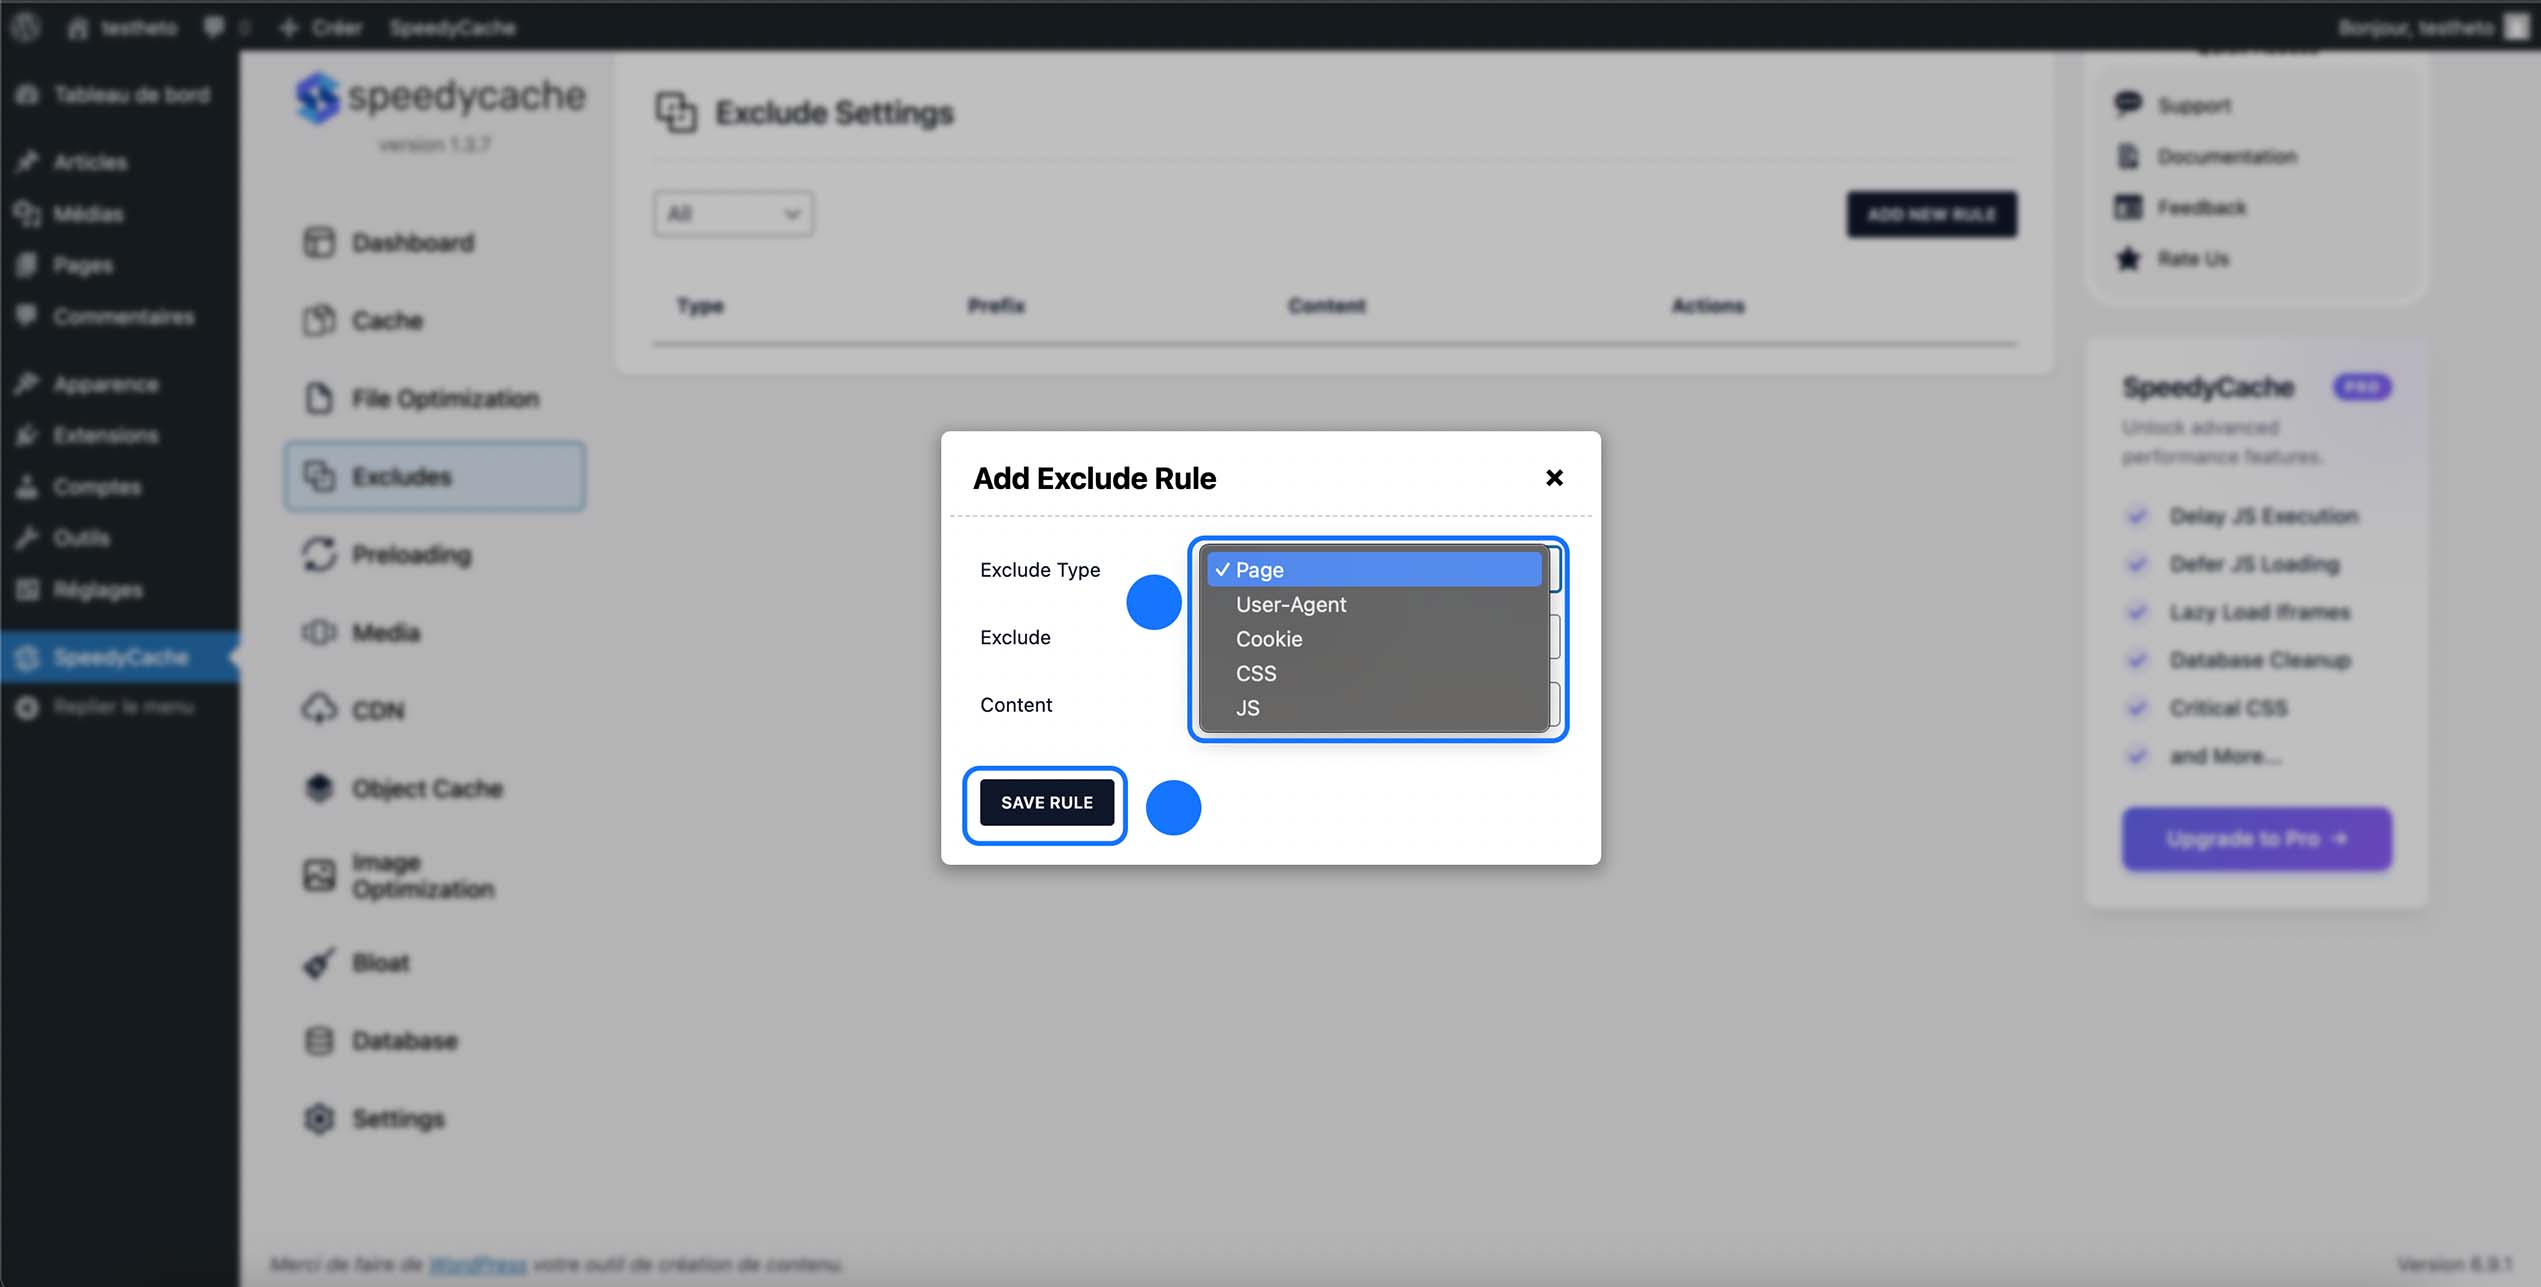
Task: Open the Documentation link
Action: 2226,156
